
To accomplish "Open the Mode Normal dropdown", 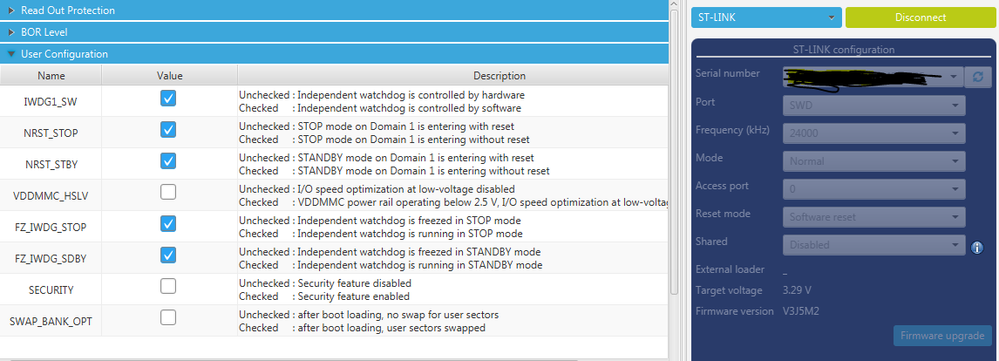I will coord(873,161).
